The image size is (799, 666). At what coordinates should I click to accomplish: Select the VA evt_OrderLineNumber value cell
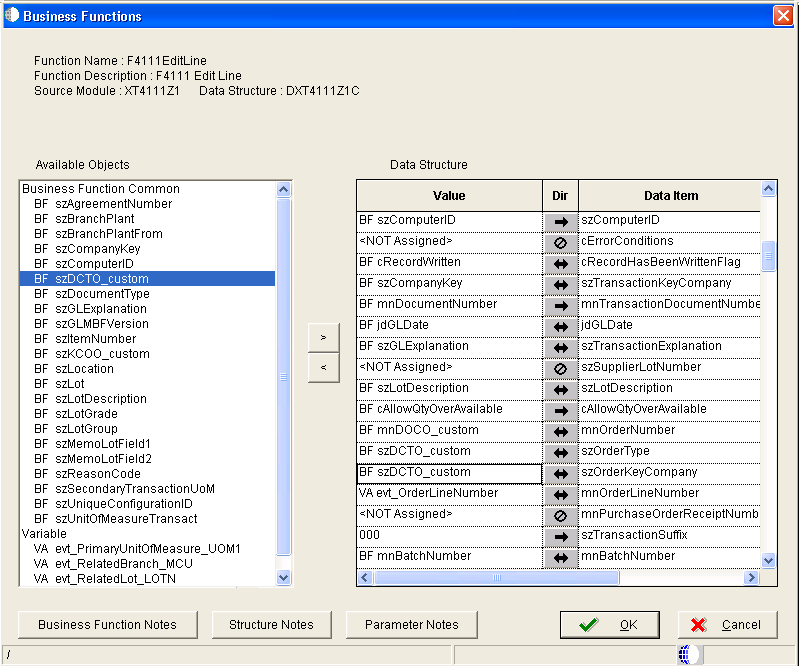pos(449,493)
